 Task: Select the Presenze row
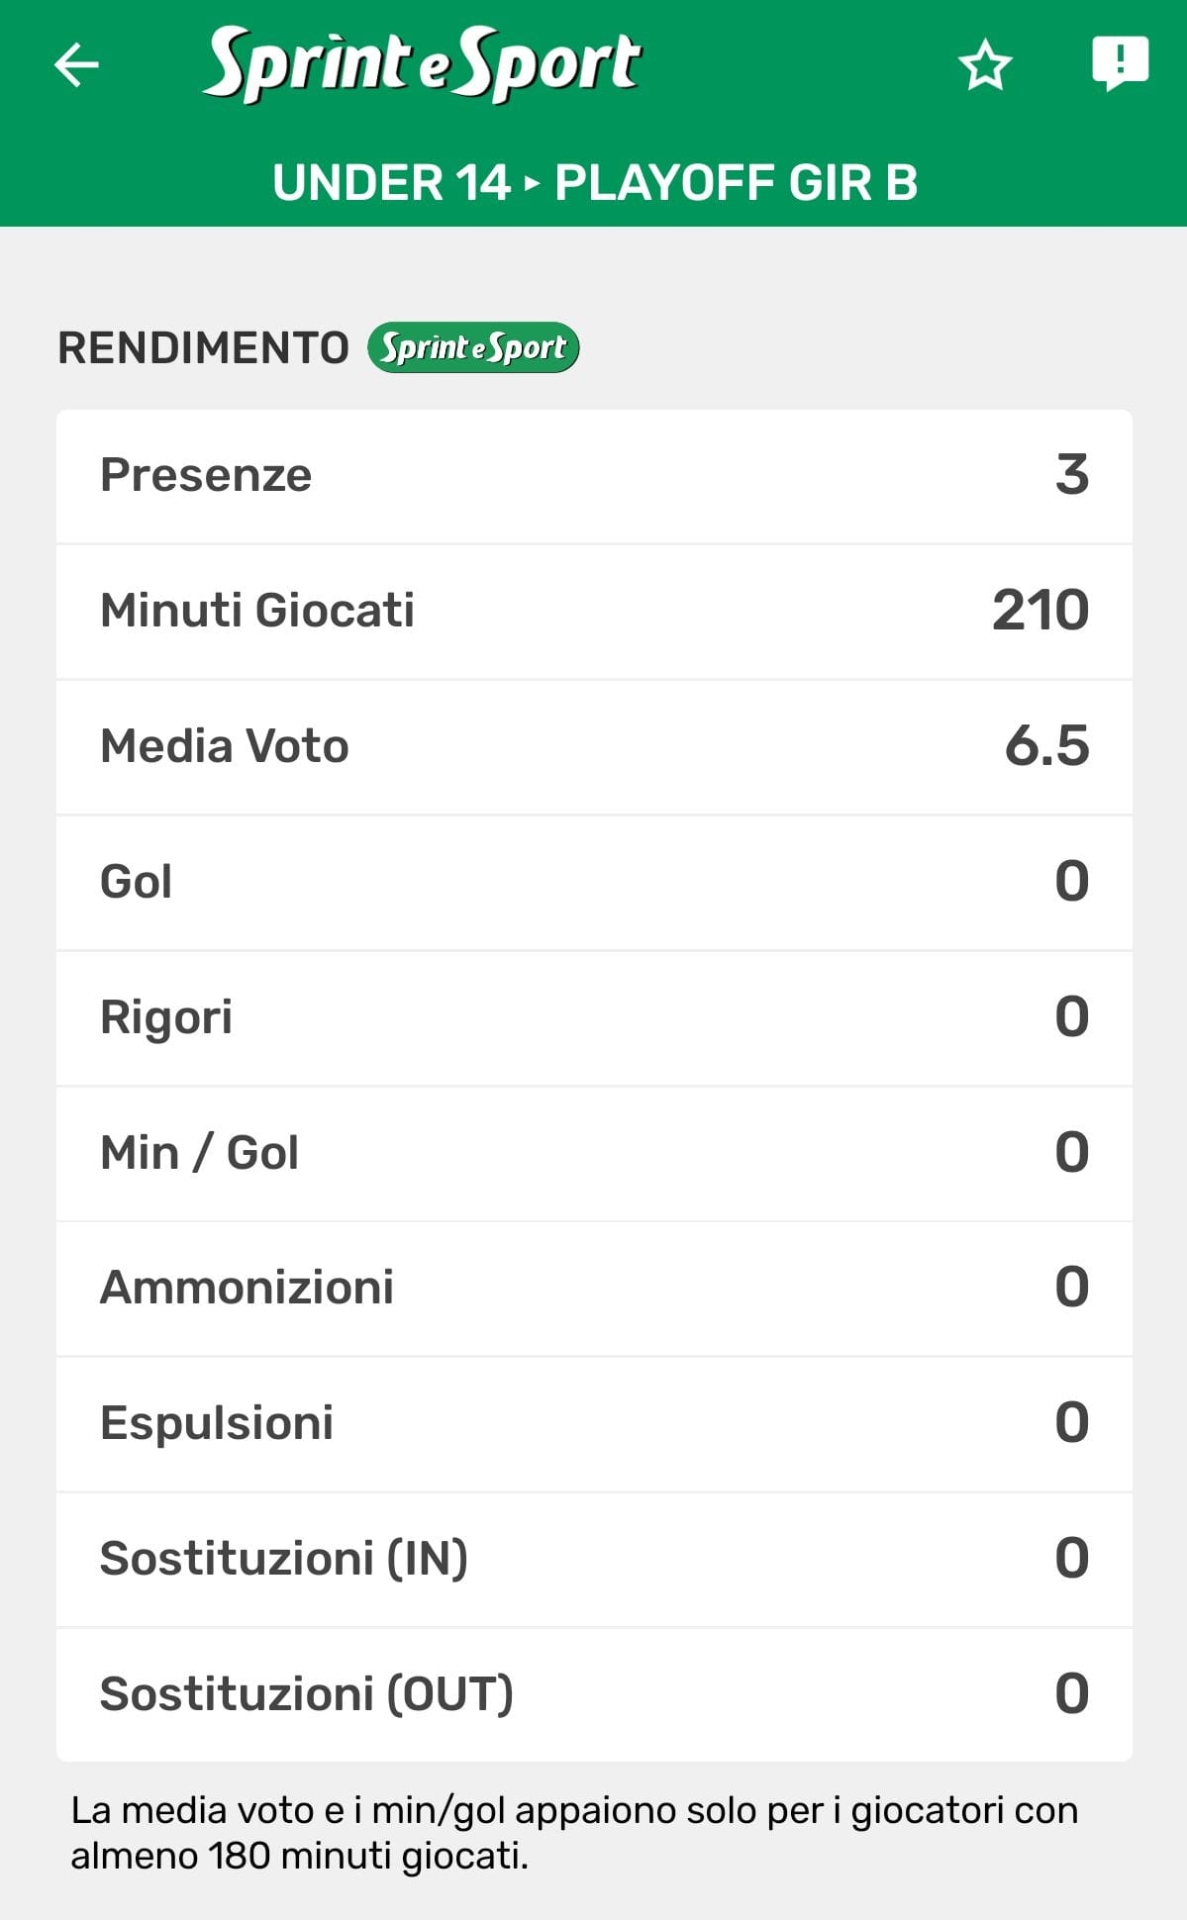point(594,476)
